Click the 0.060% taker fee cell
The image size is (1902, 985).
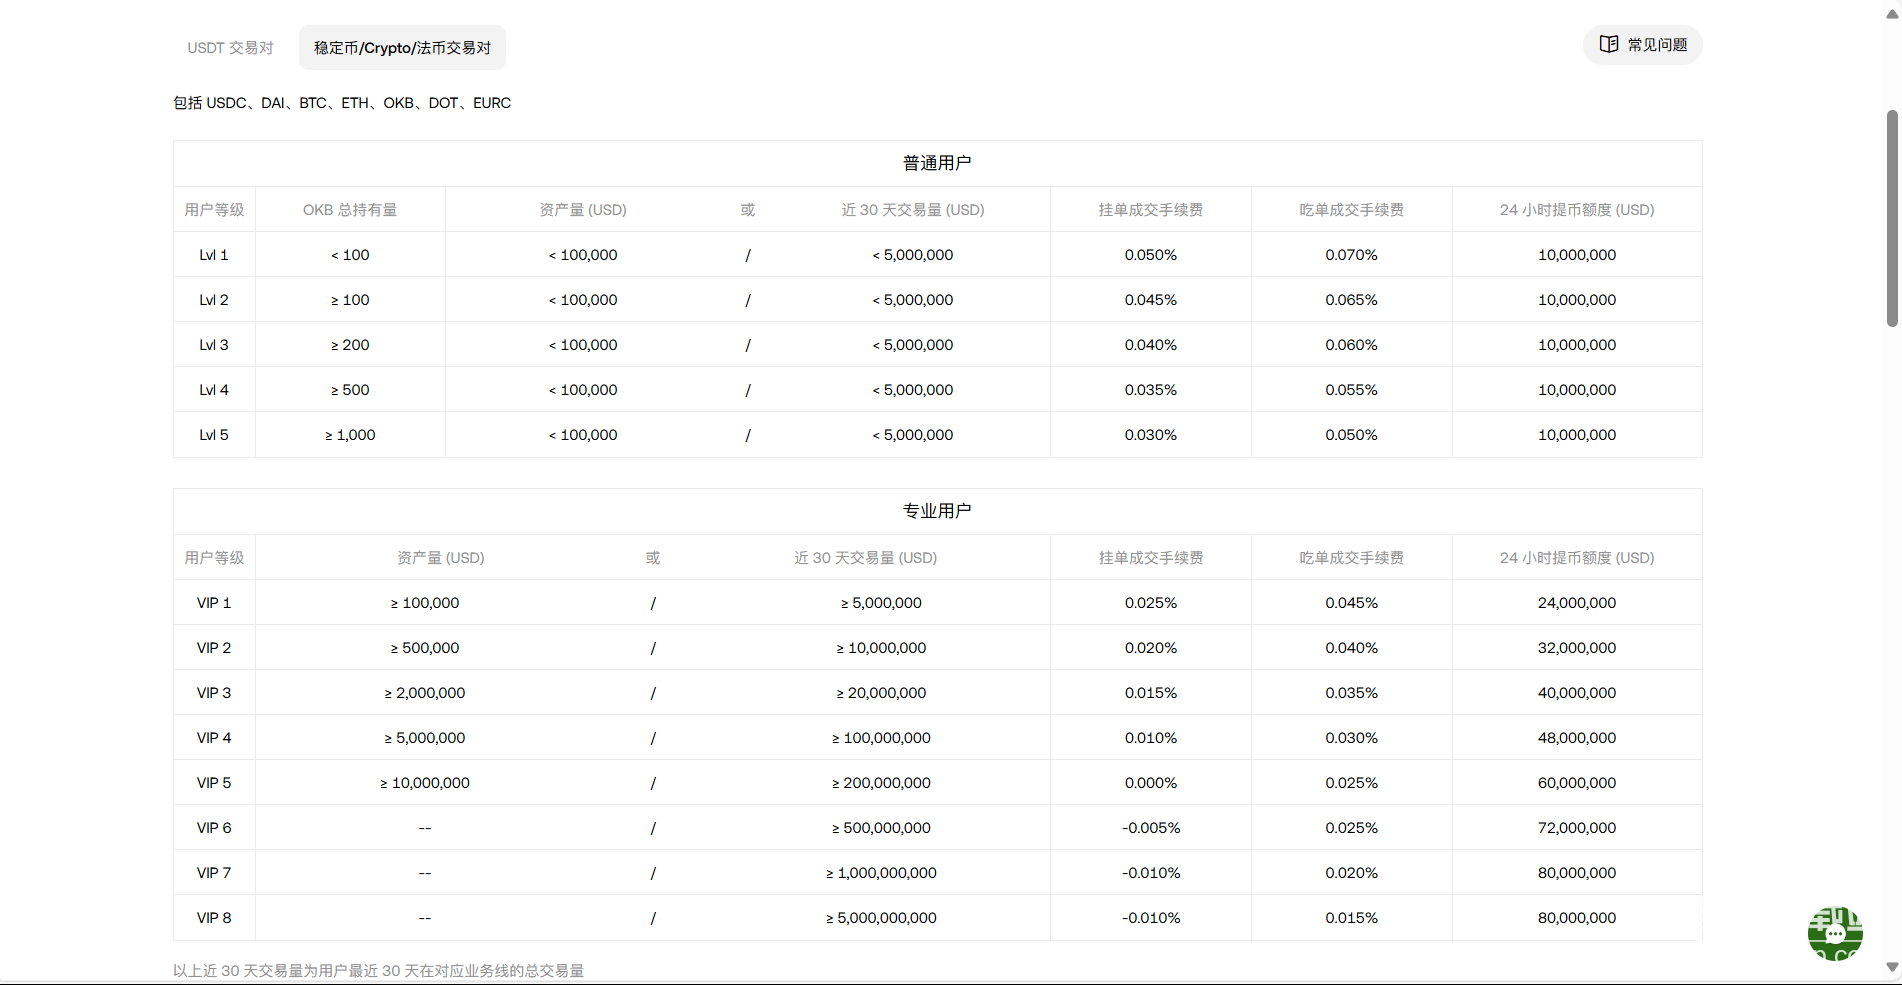1351,345
